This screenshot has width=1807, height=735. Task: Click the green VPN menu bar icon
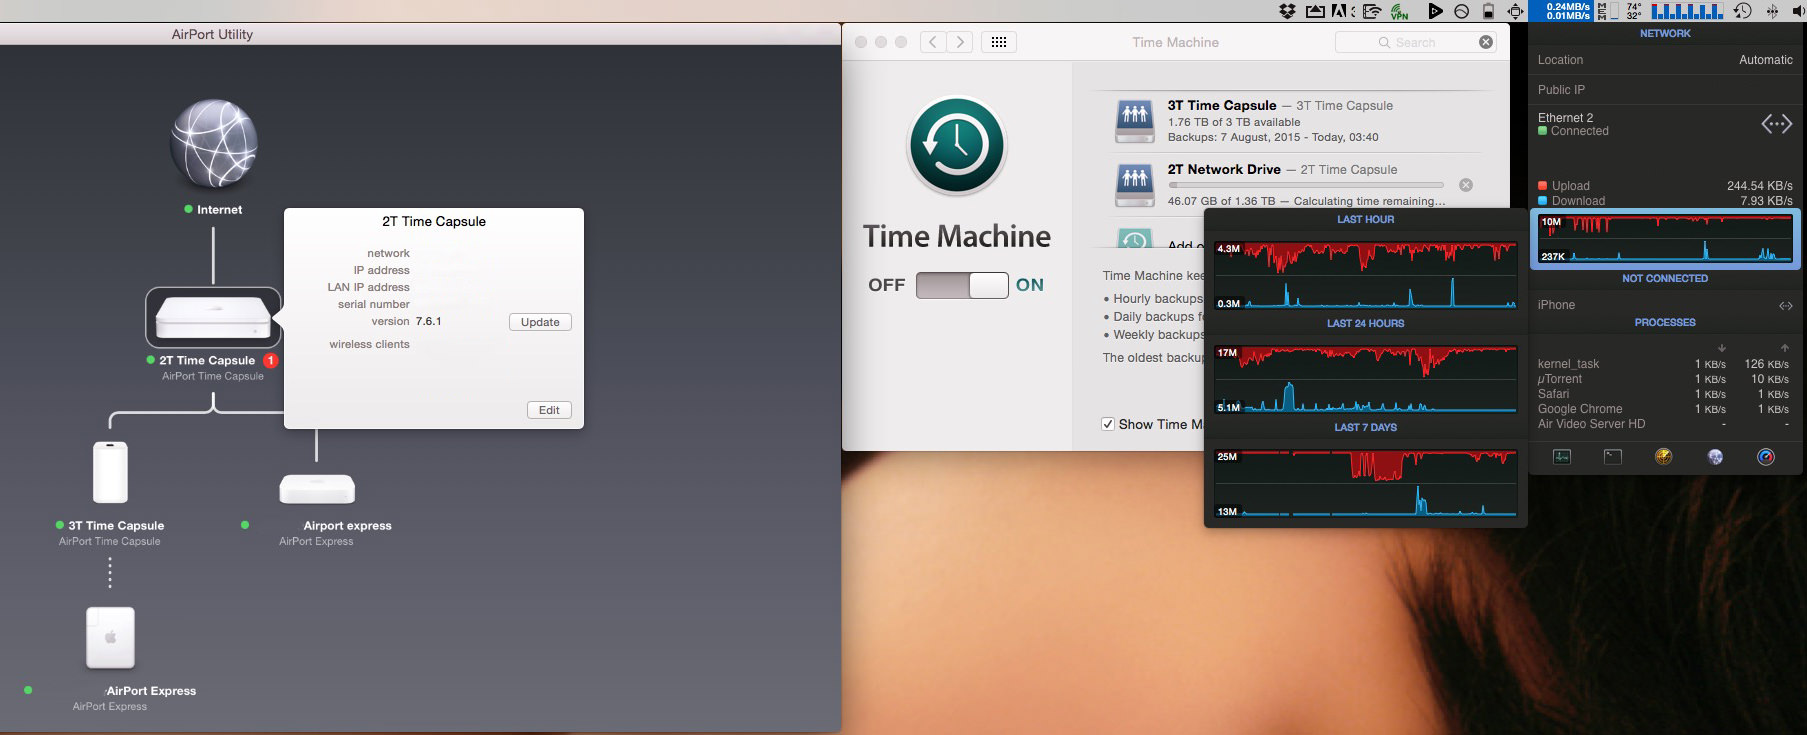pyautogui.click(x=1400, y=11)
